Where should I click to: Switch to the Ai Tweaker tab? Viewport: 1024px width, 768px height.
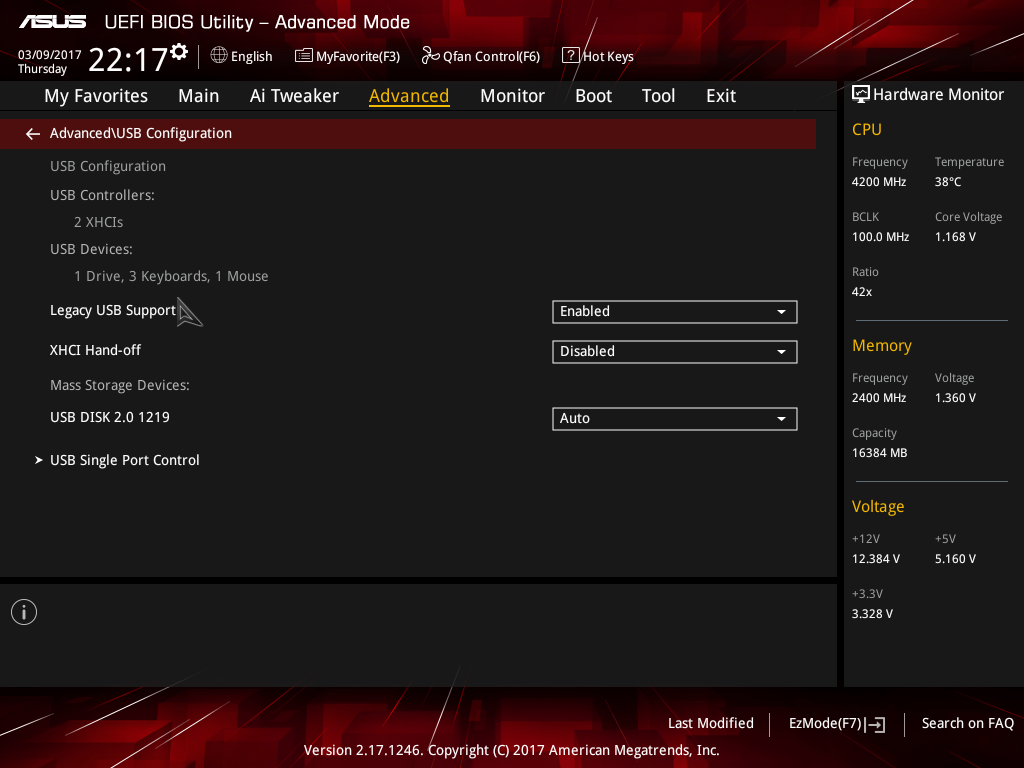(x=294, y=96)
